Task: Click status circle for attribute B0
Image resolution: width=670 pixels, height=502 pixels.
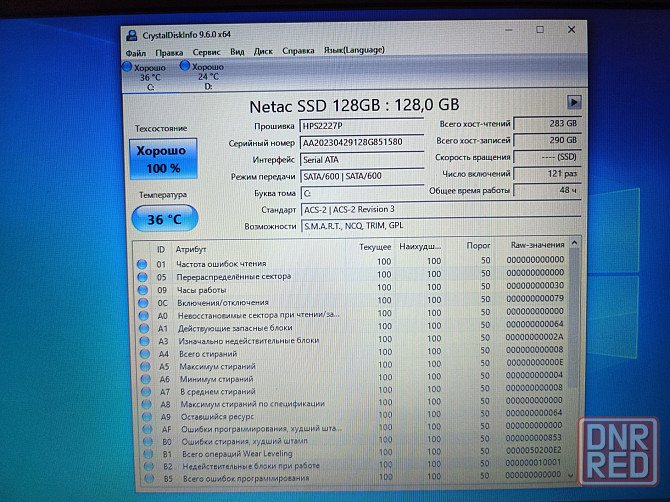Action: (148, 441)
